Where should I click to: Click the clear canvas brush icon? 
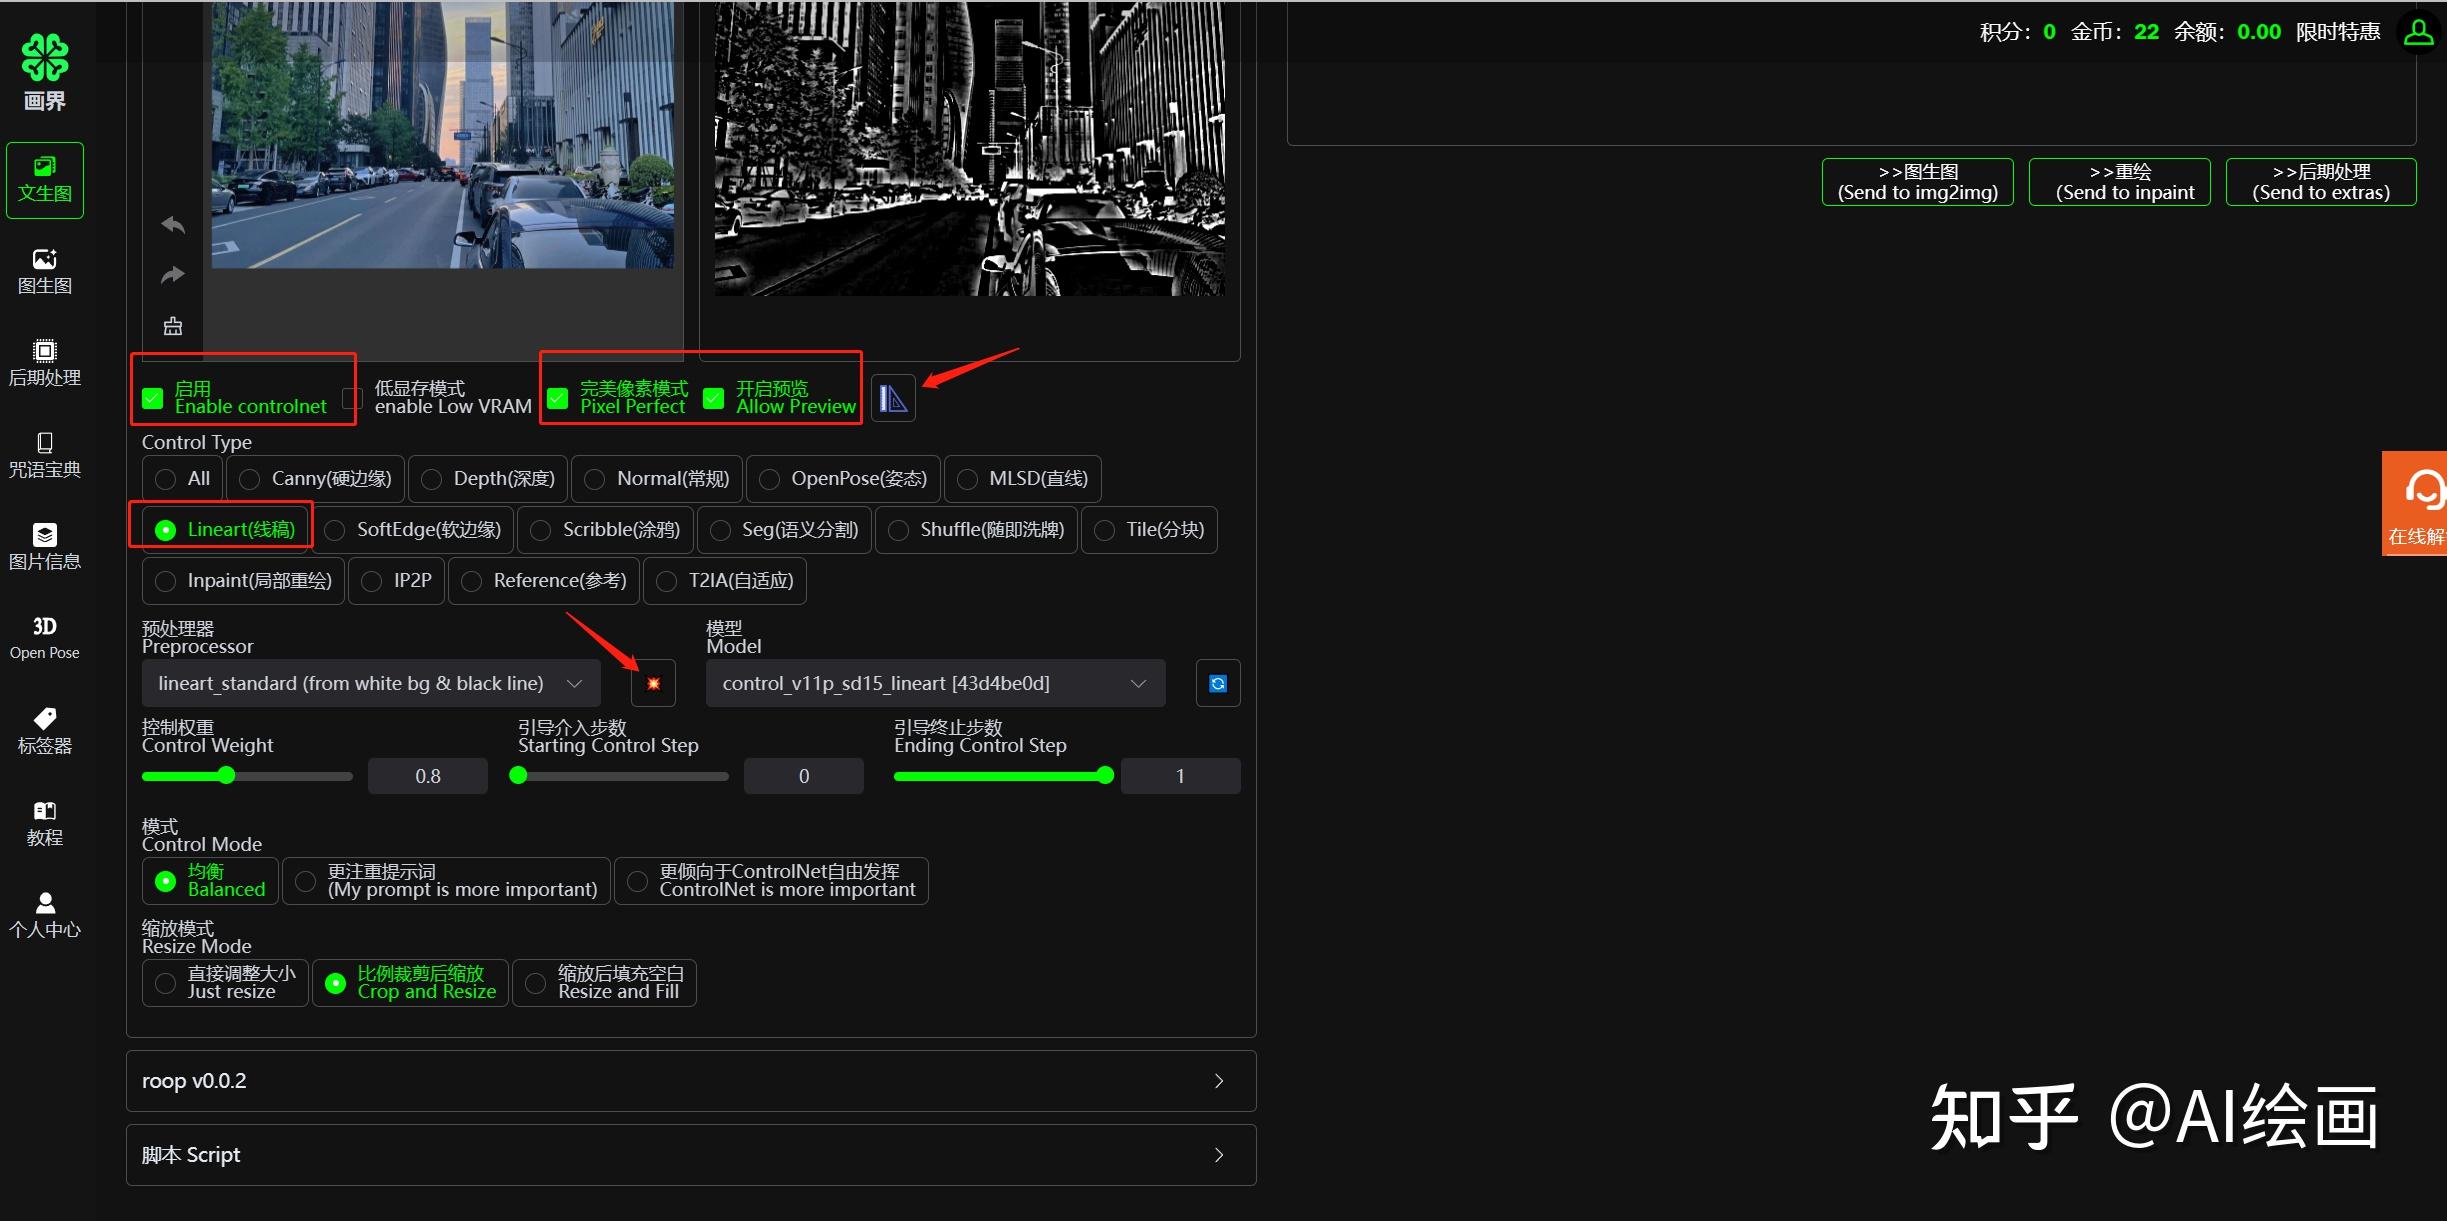[173, 326]
